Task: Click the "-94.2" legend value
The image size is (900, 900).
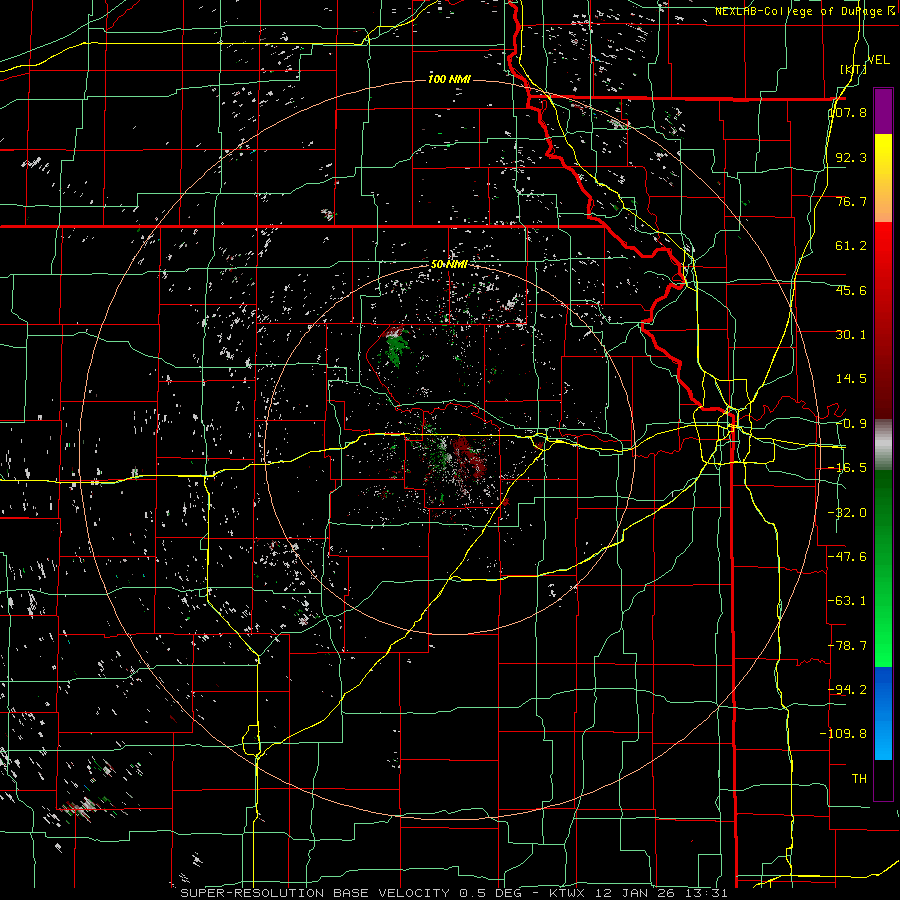Action: click(x=847, y=690)
